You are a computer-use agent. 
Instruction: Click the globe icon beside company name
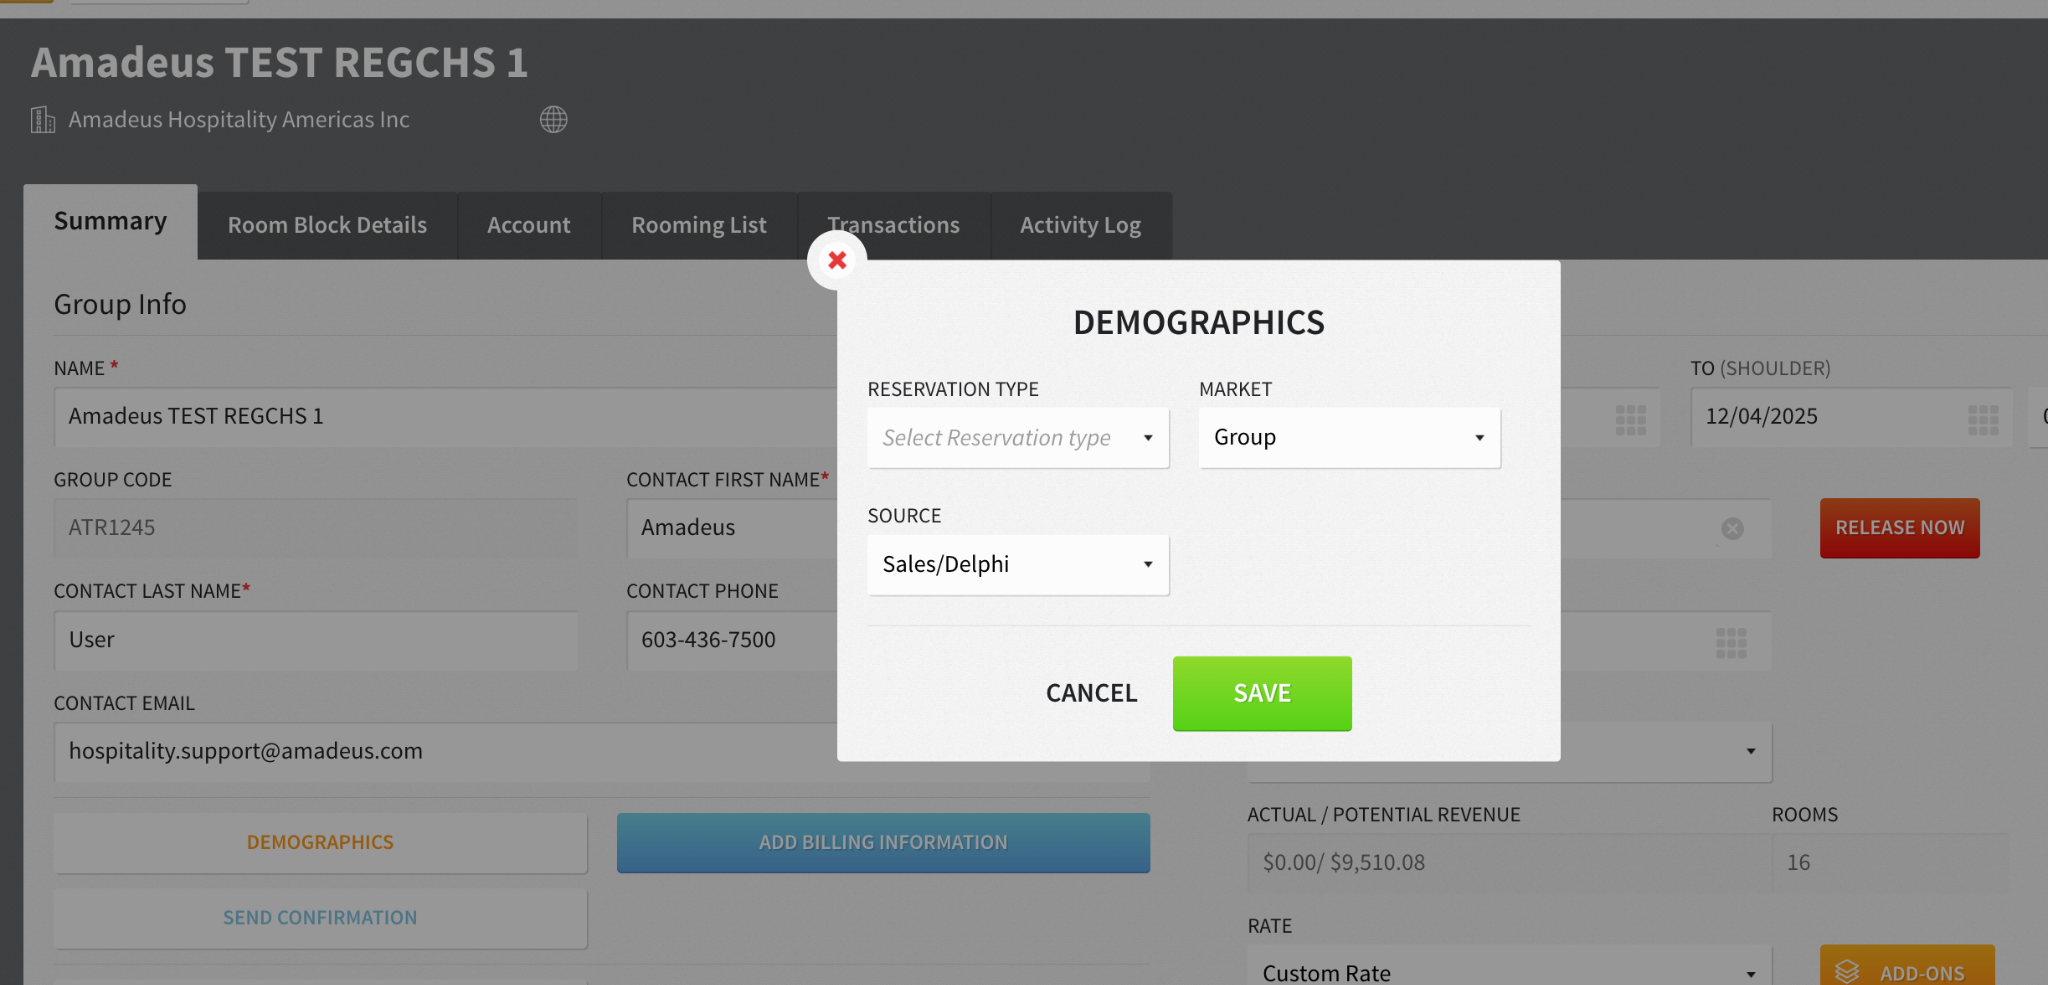553,120
